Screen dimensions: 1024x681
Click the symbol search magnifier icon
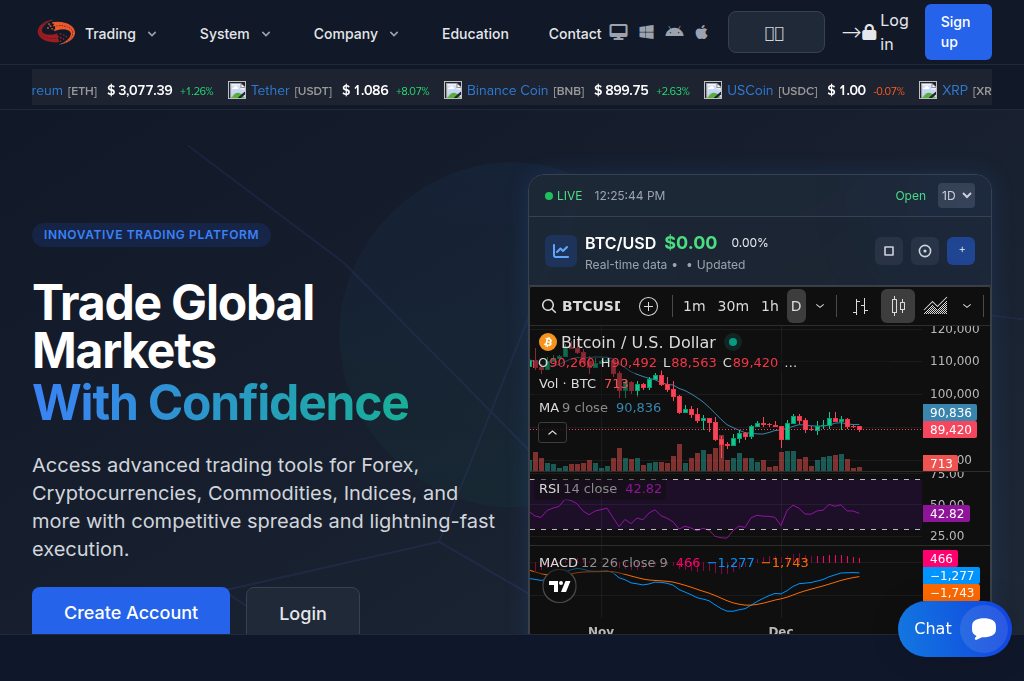[548, 306]
